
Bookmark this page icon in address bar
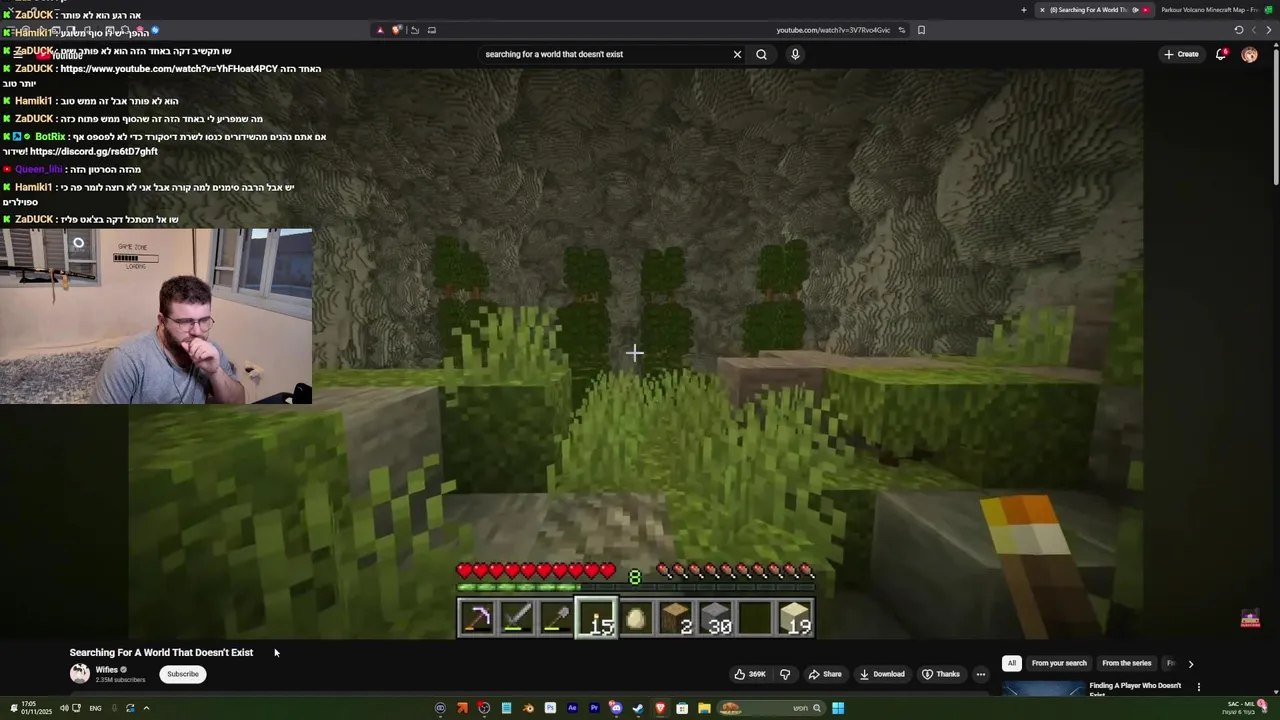point(921,30)
